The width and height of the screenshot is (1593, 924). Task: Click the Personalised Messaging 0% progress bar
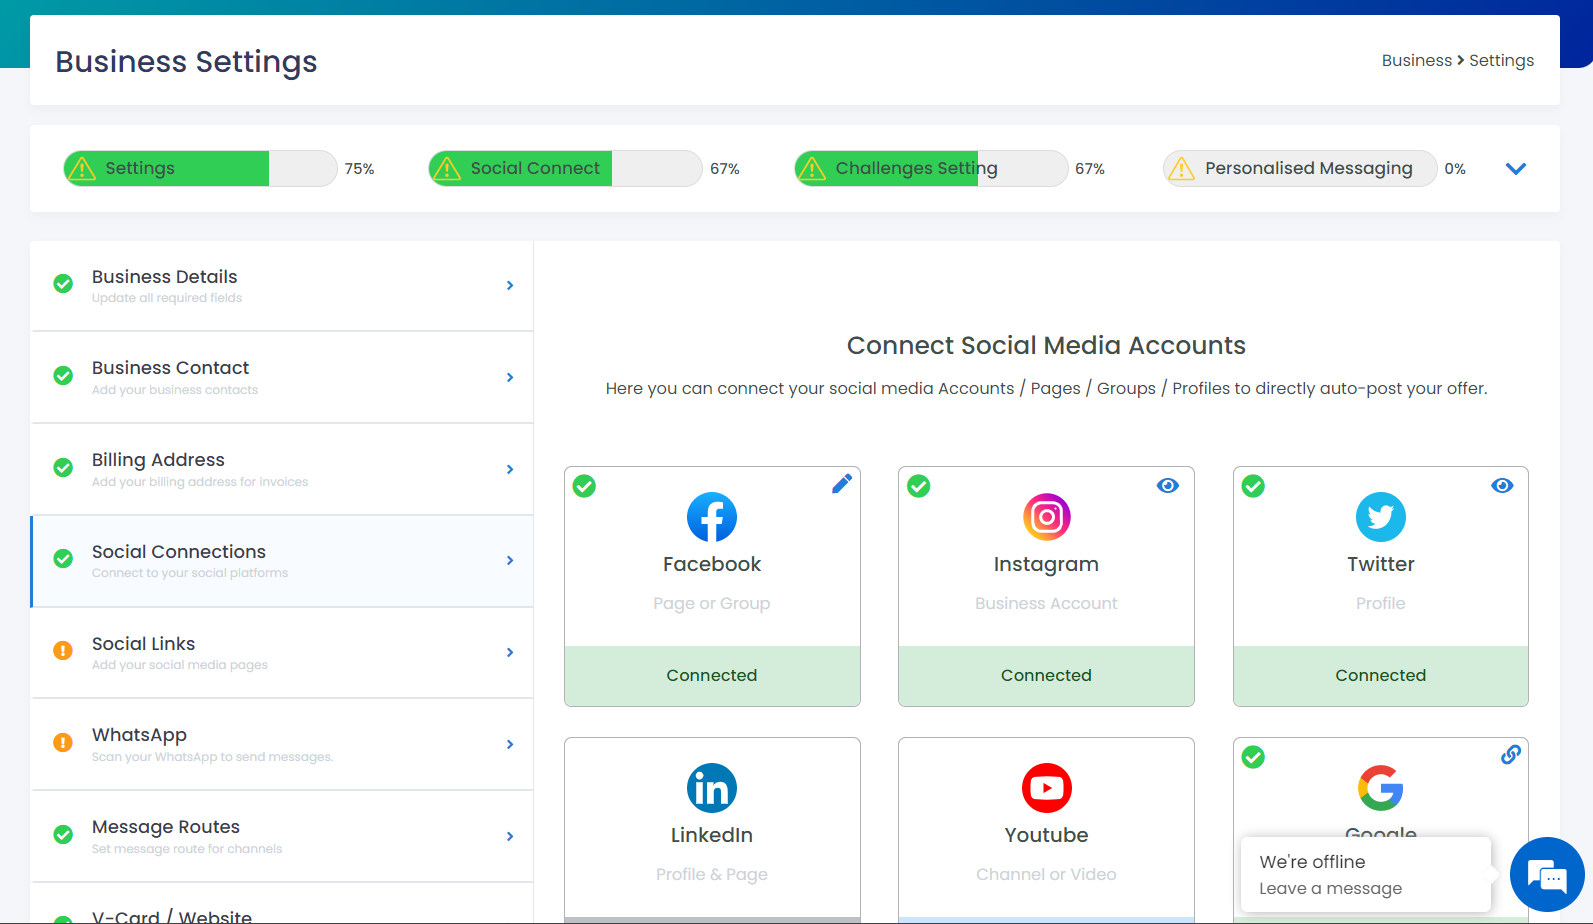[x=1300, y=169]
